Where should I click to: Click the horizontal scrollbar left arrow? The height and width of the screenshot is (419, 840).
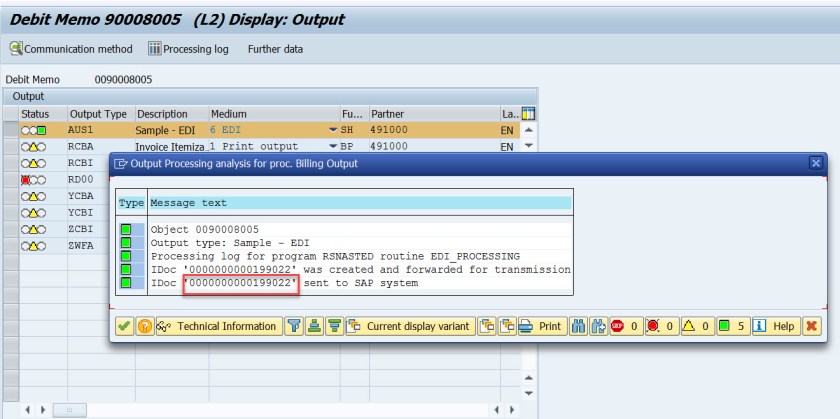28,410
